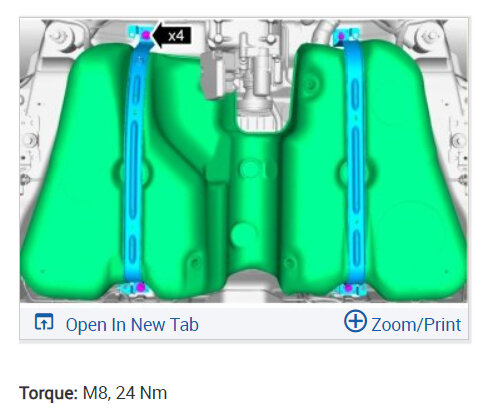The width and height of the screenshot is (493, 418).
Task: Open the Open In New Tab link
Action: click(132, 325)
